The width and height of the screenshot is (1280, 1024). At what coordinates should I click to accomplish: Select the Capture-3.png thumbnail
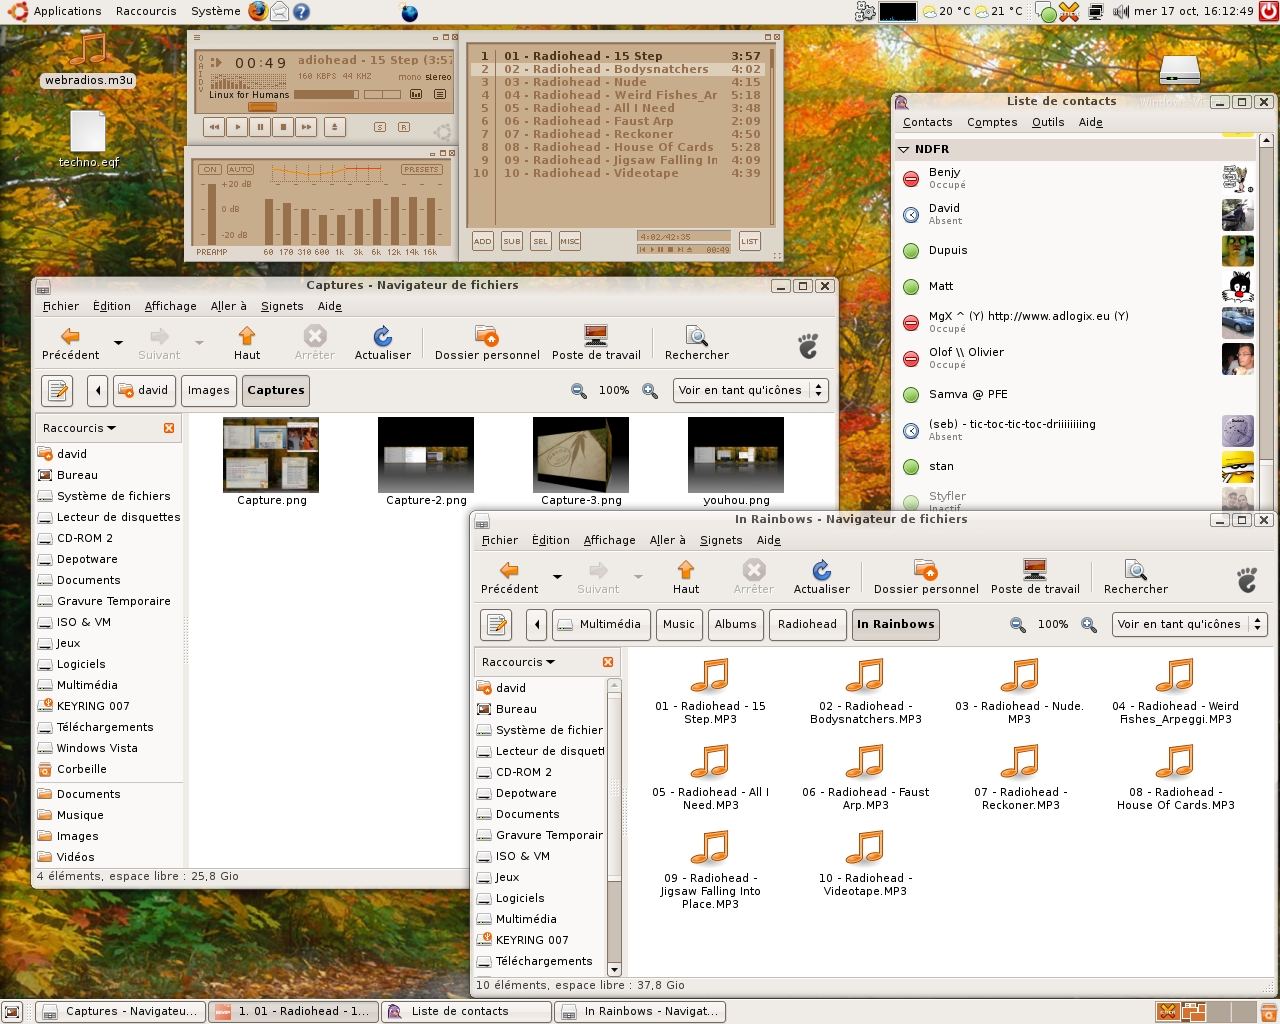click(x=581, y=456)
